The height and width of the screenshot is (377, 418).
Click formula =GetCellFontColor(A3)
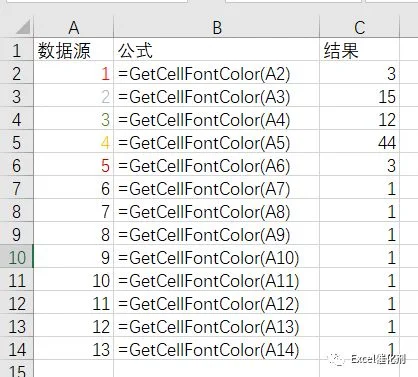pos(217,95)
